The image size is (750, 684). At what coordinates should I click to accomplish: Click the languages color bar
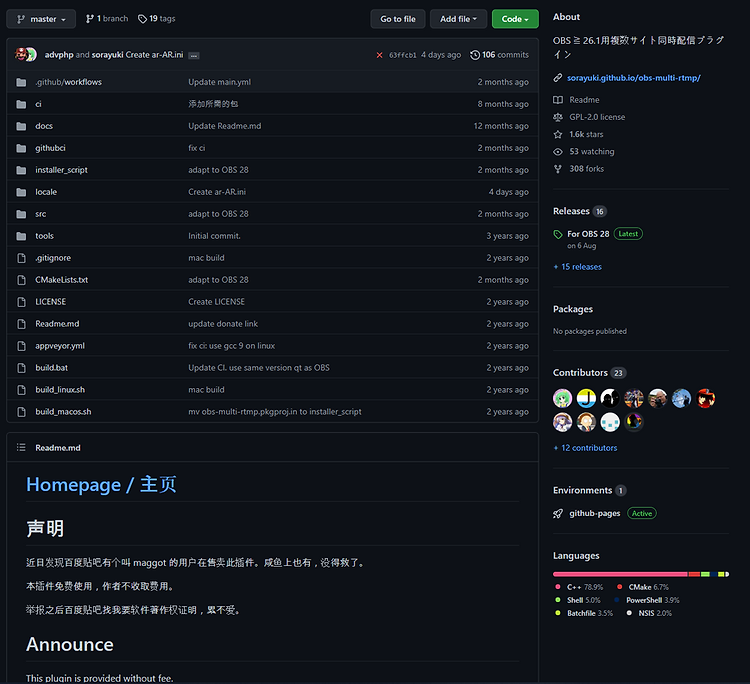[641, 574]
